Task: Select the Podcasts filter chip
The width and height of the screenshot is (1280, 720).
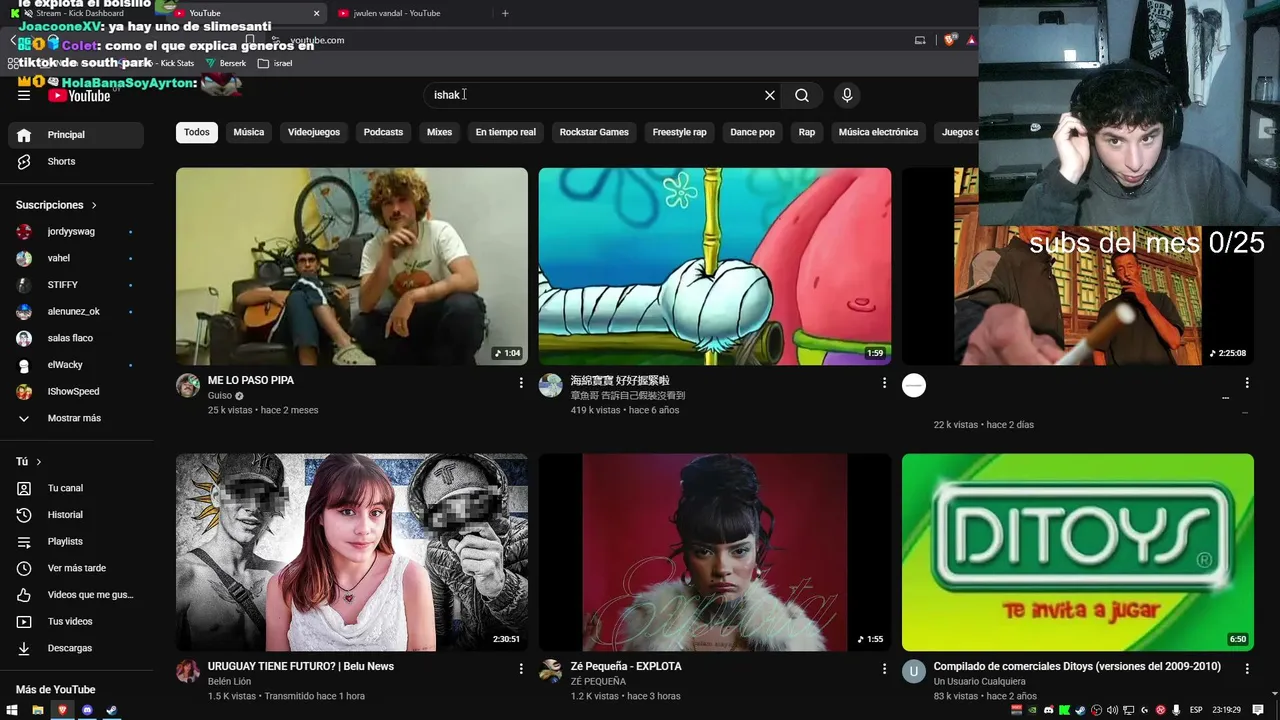Action: 383,132
